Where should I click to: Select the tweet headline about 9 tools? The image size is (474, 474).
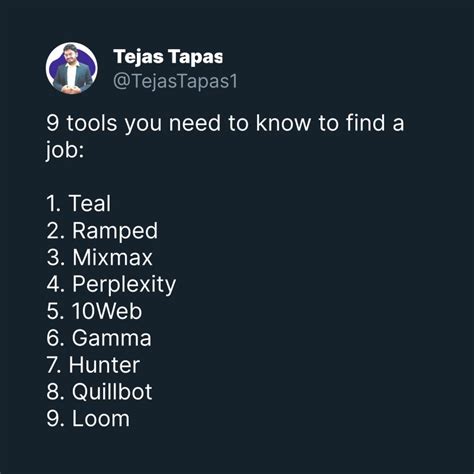point(225,136)
